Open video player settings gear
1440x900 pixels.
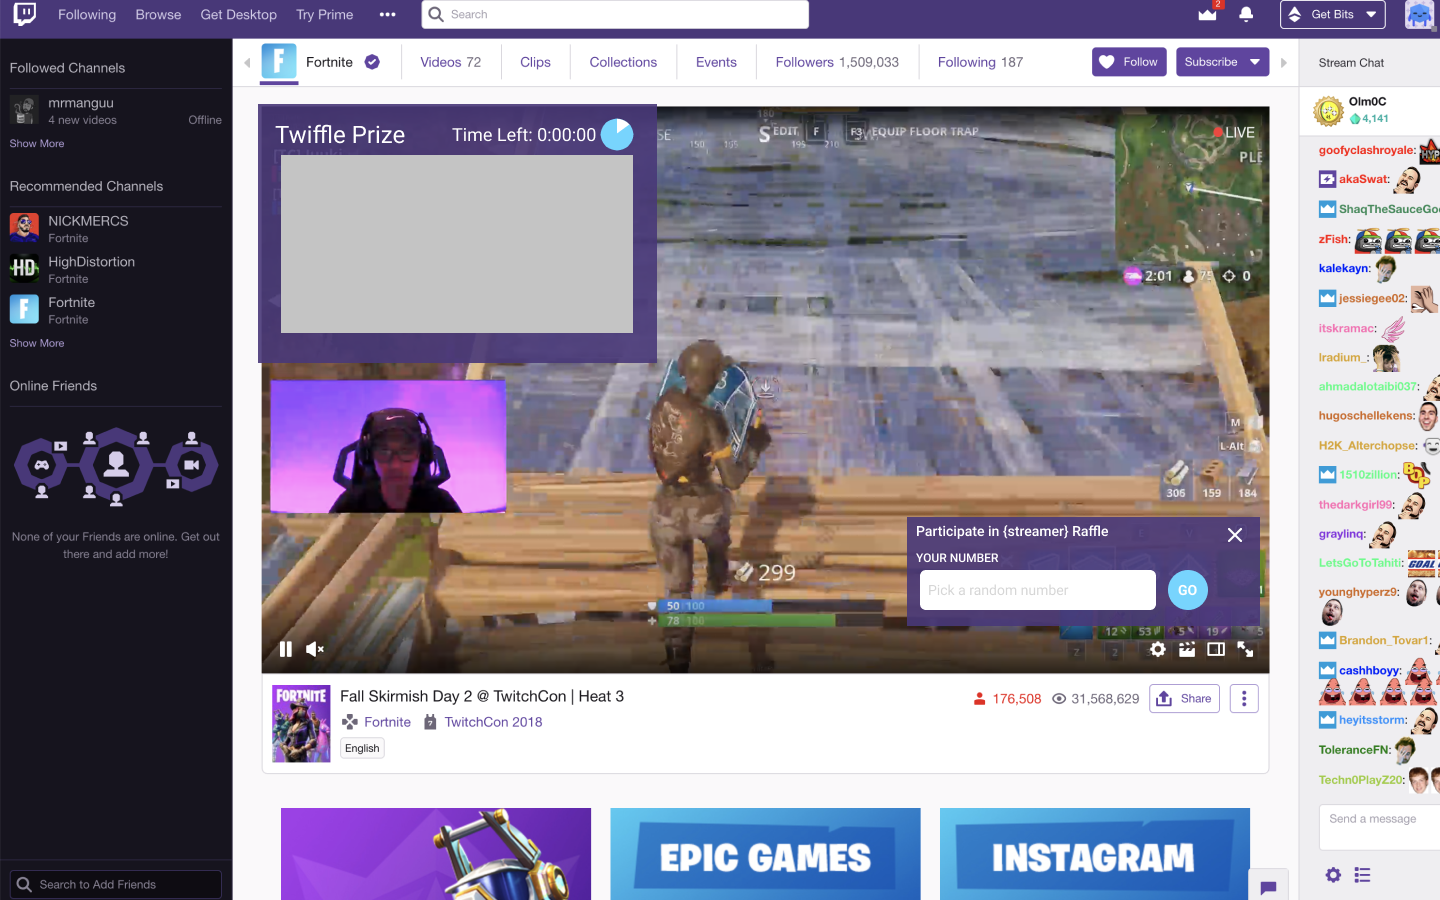tap(1158, 649)
